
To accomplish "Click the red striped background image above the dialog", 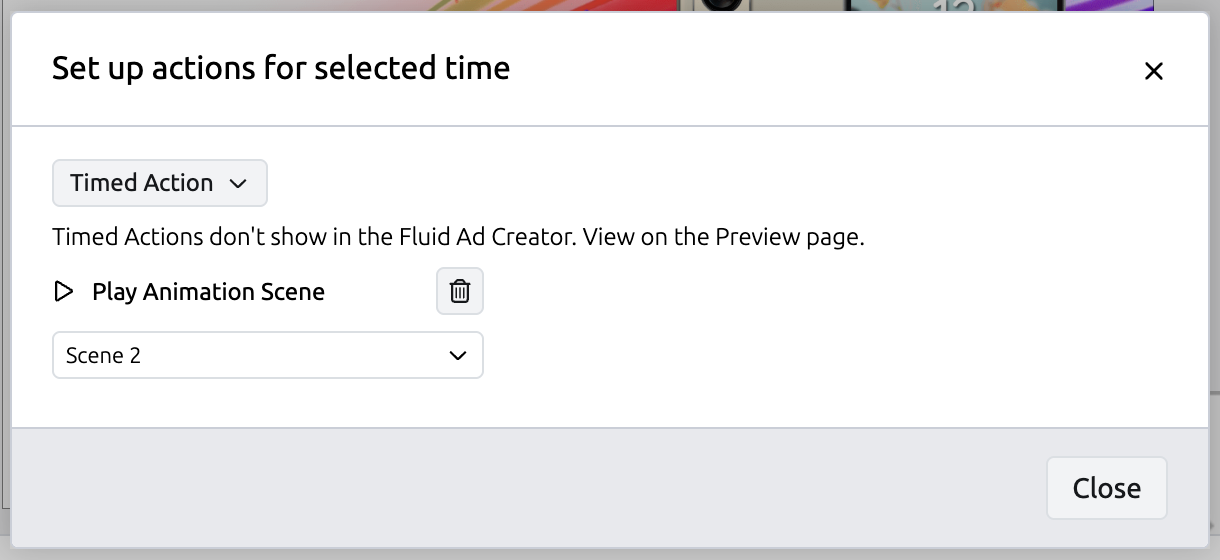I will tap(560, 6).
